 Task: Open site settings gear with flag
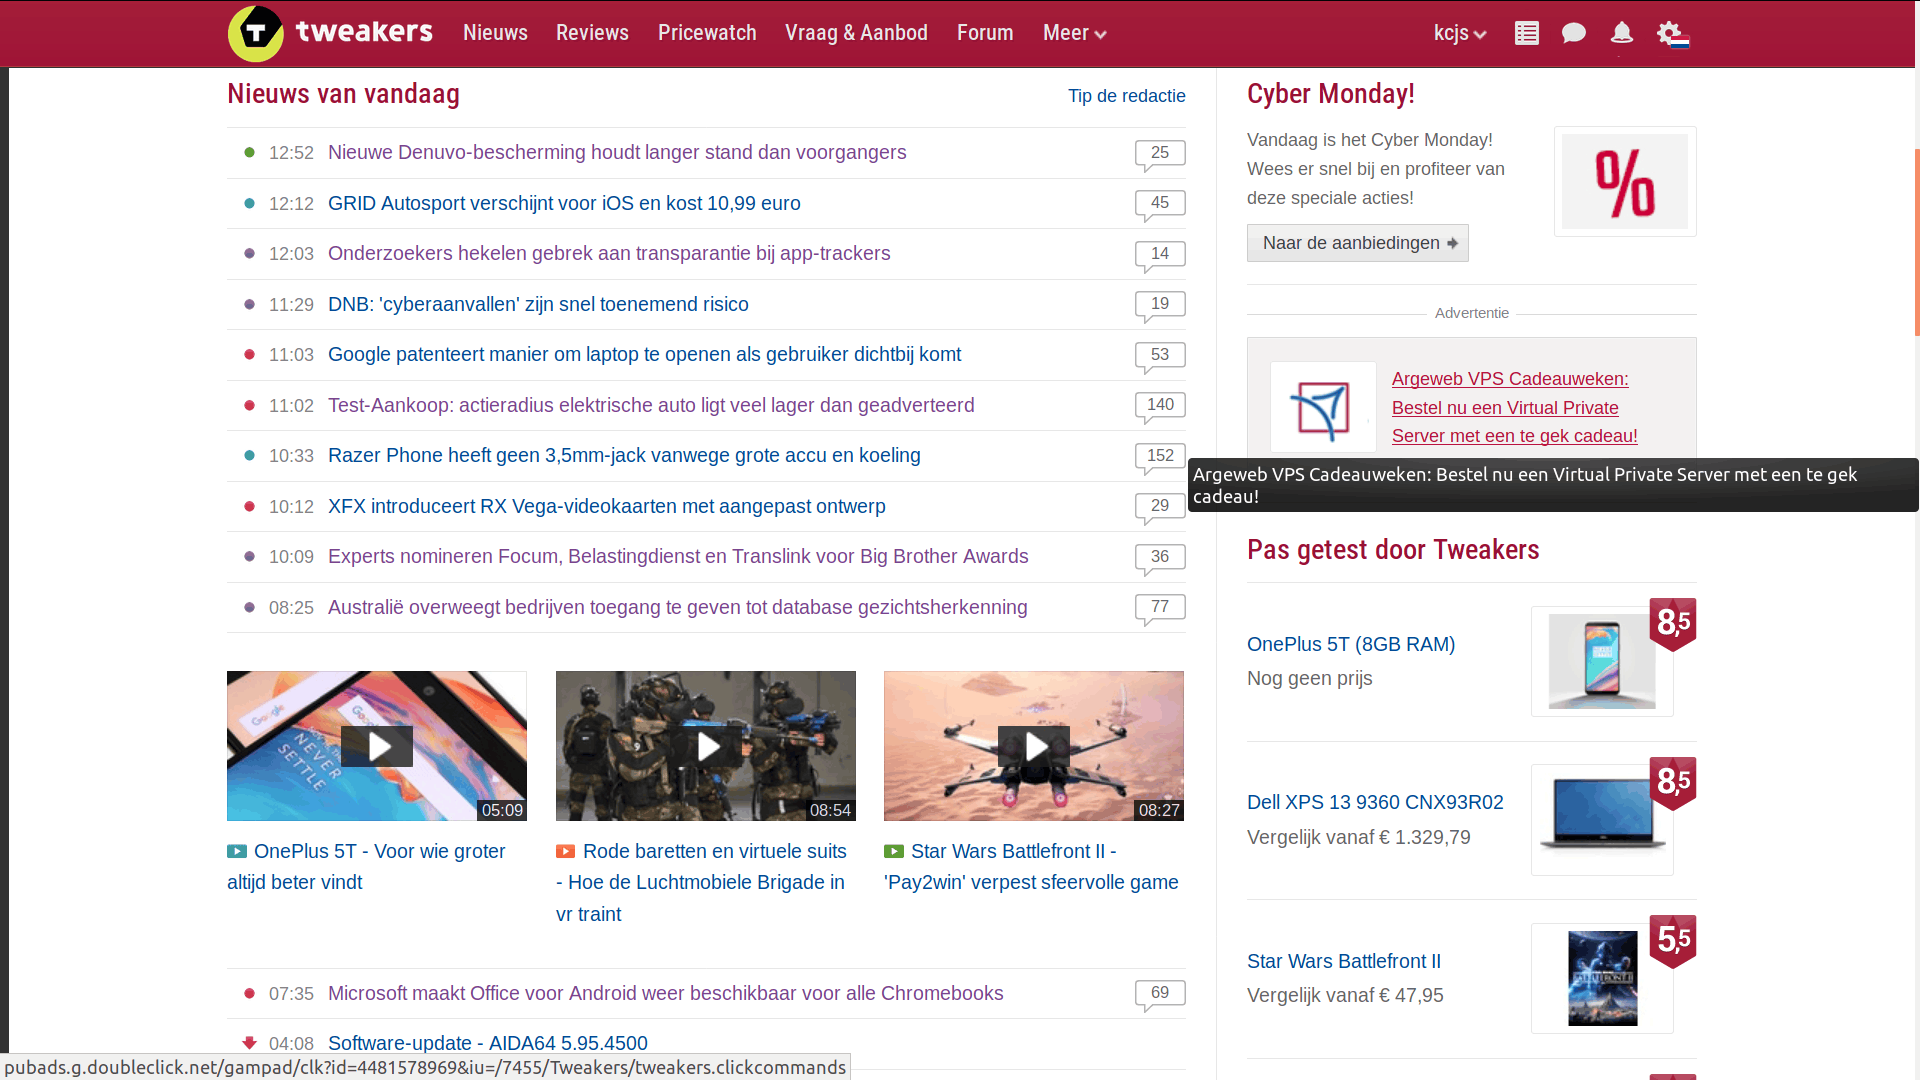(1671, 33)
